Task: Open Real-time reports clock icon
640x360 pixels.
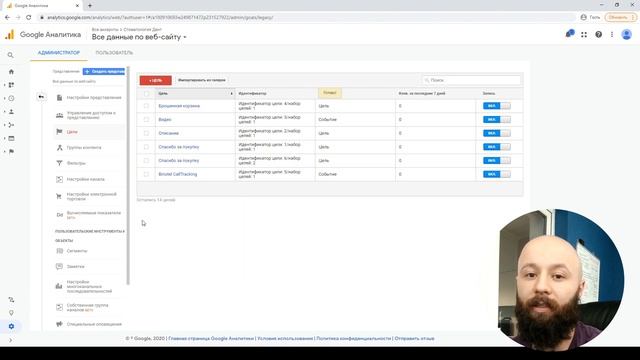Action: click(11, 98)
